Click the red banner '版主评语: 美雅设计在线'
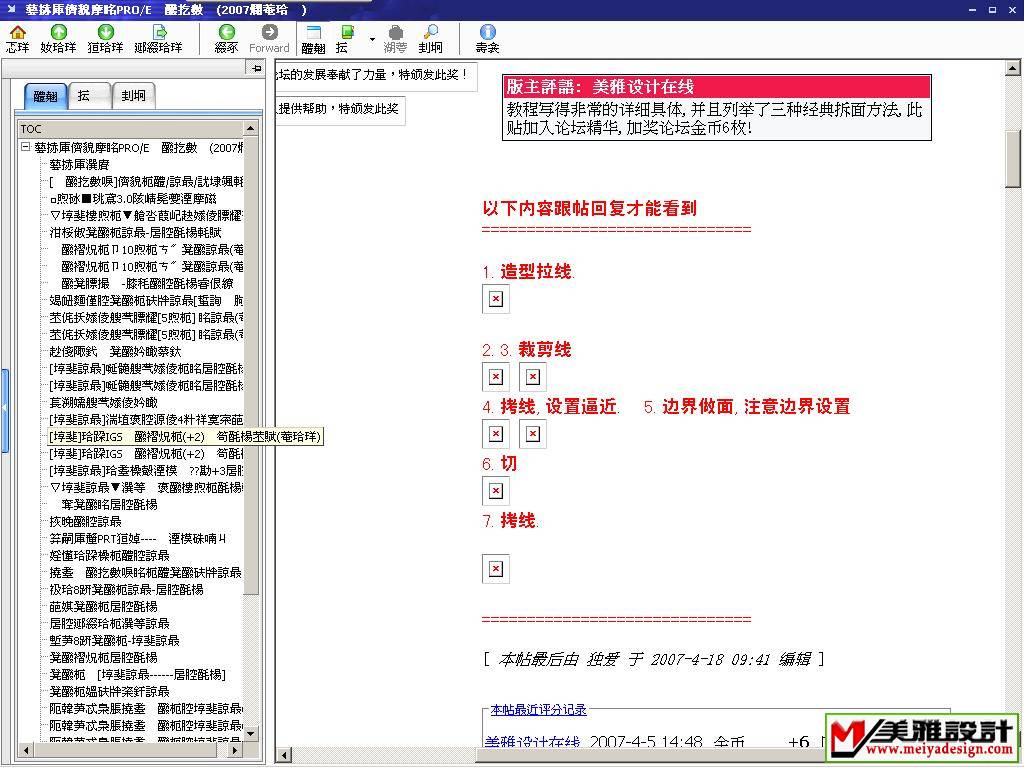Screen dimensions: 1024x768 tap(717, 87)
